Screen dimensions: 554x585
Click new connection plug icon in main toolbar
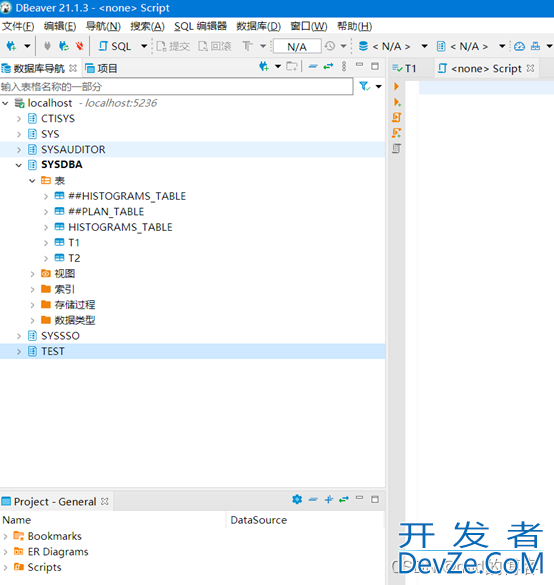11,46
